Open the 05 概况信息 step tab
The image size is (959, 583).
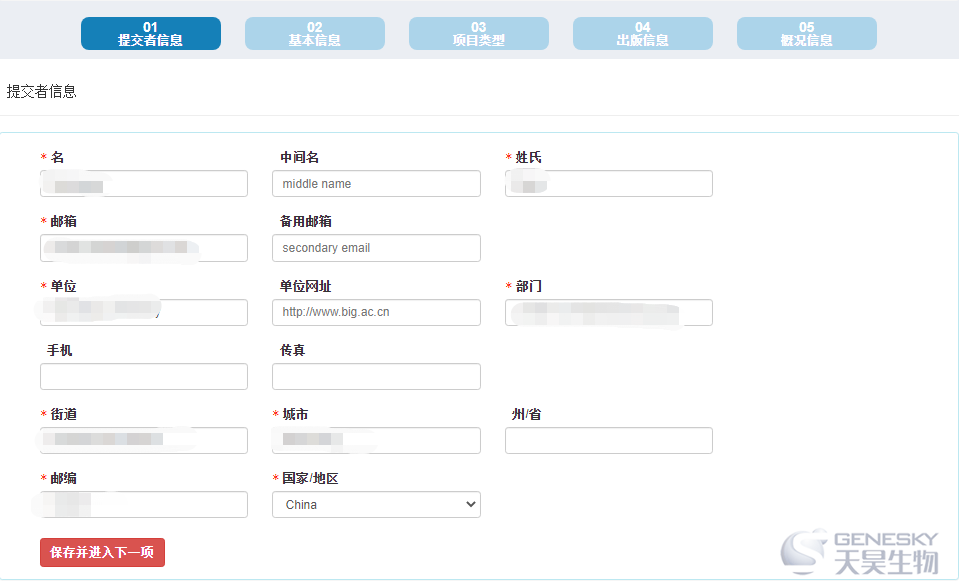pyautogui.click(x=806, y=34)
